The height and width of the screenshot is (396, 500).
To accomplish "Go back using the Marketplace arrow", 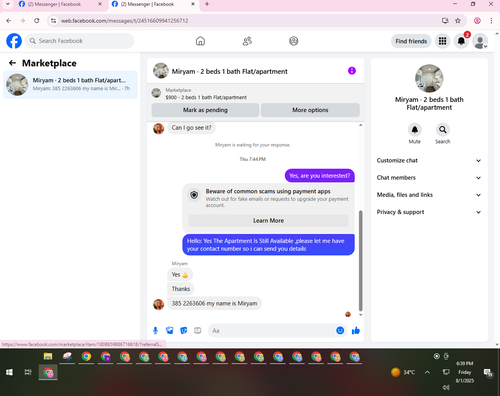I will [12, 63].
